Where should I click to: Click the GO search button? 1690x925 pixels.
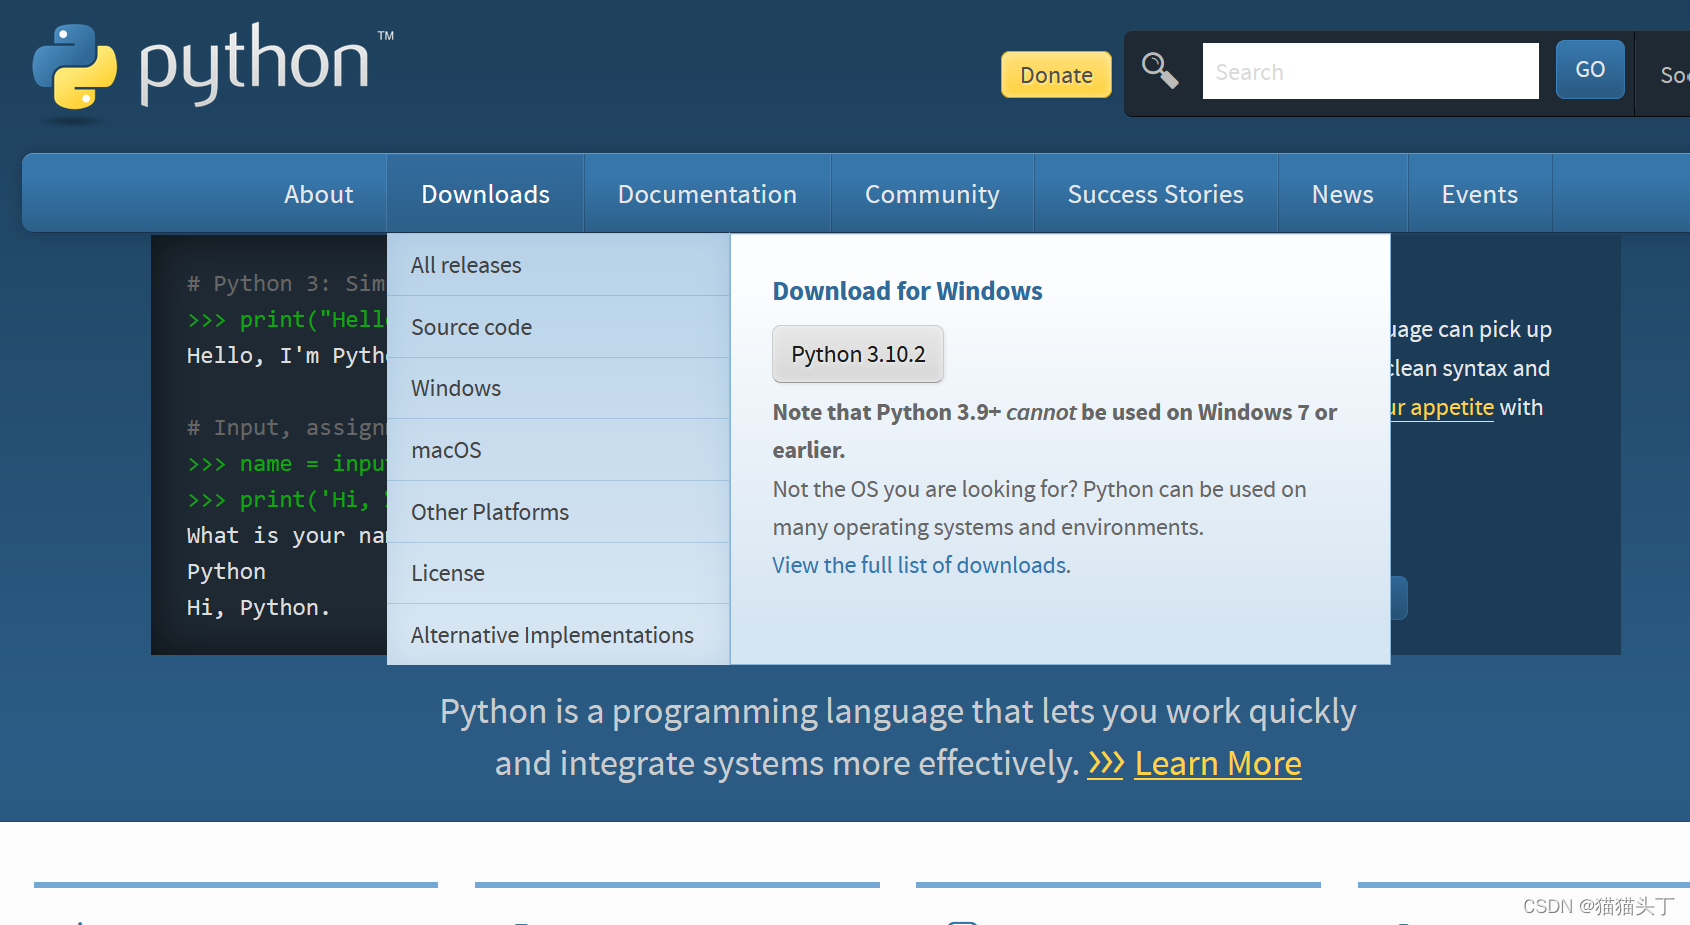1590,70
